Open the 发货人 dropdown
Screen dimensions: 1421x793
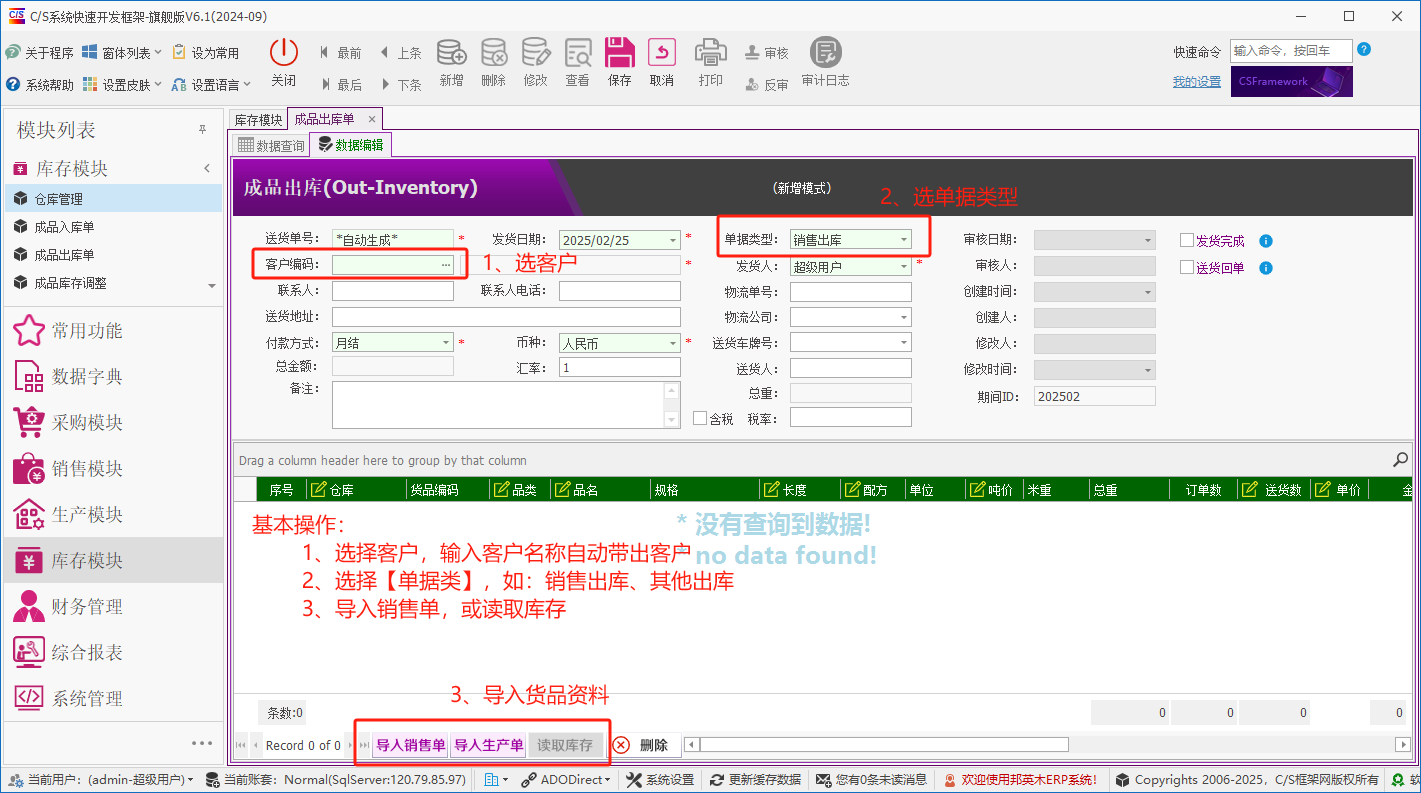904,267
